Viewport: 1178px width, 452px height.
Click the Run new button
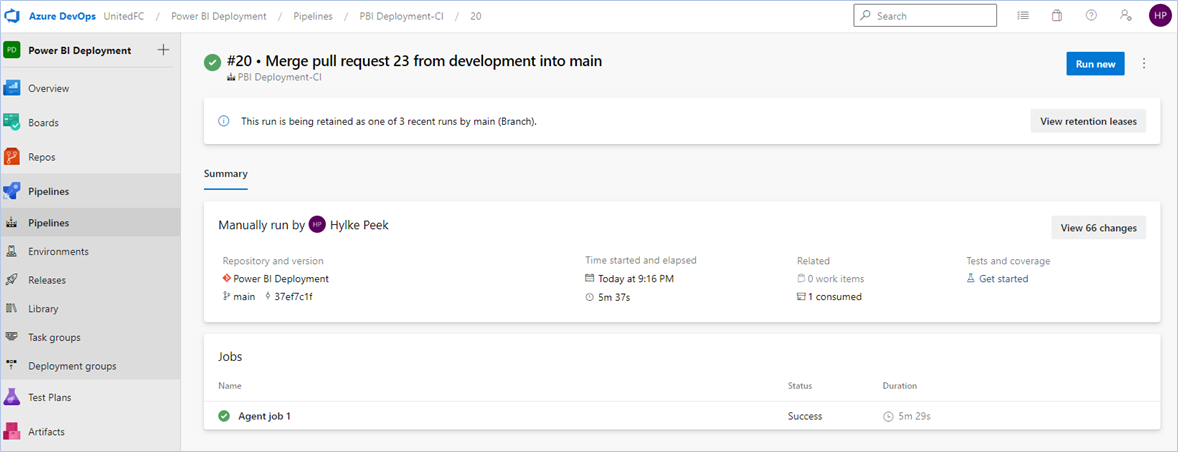(x=1095, y=64)
